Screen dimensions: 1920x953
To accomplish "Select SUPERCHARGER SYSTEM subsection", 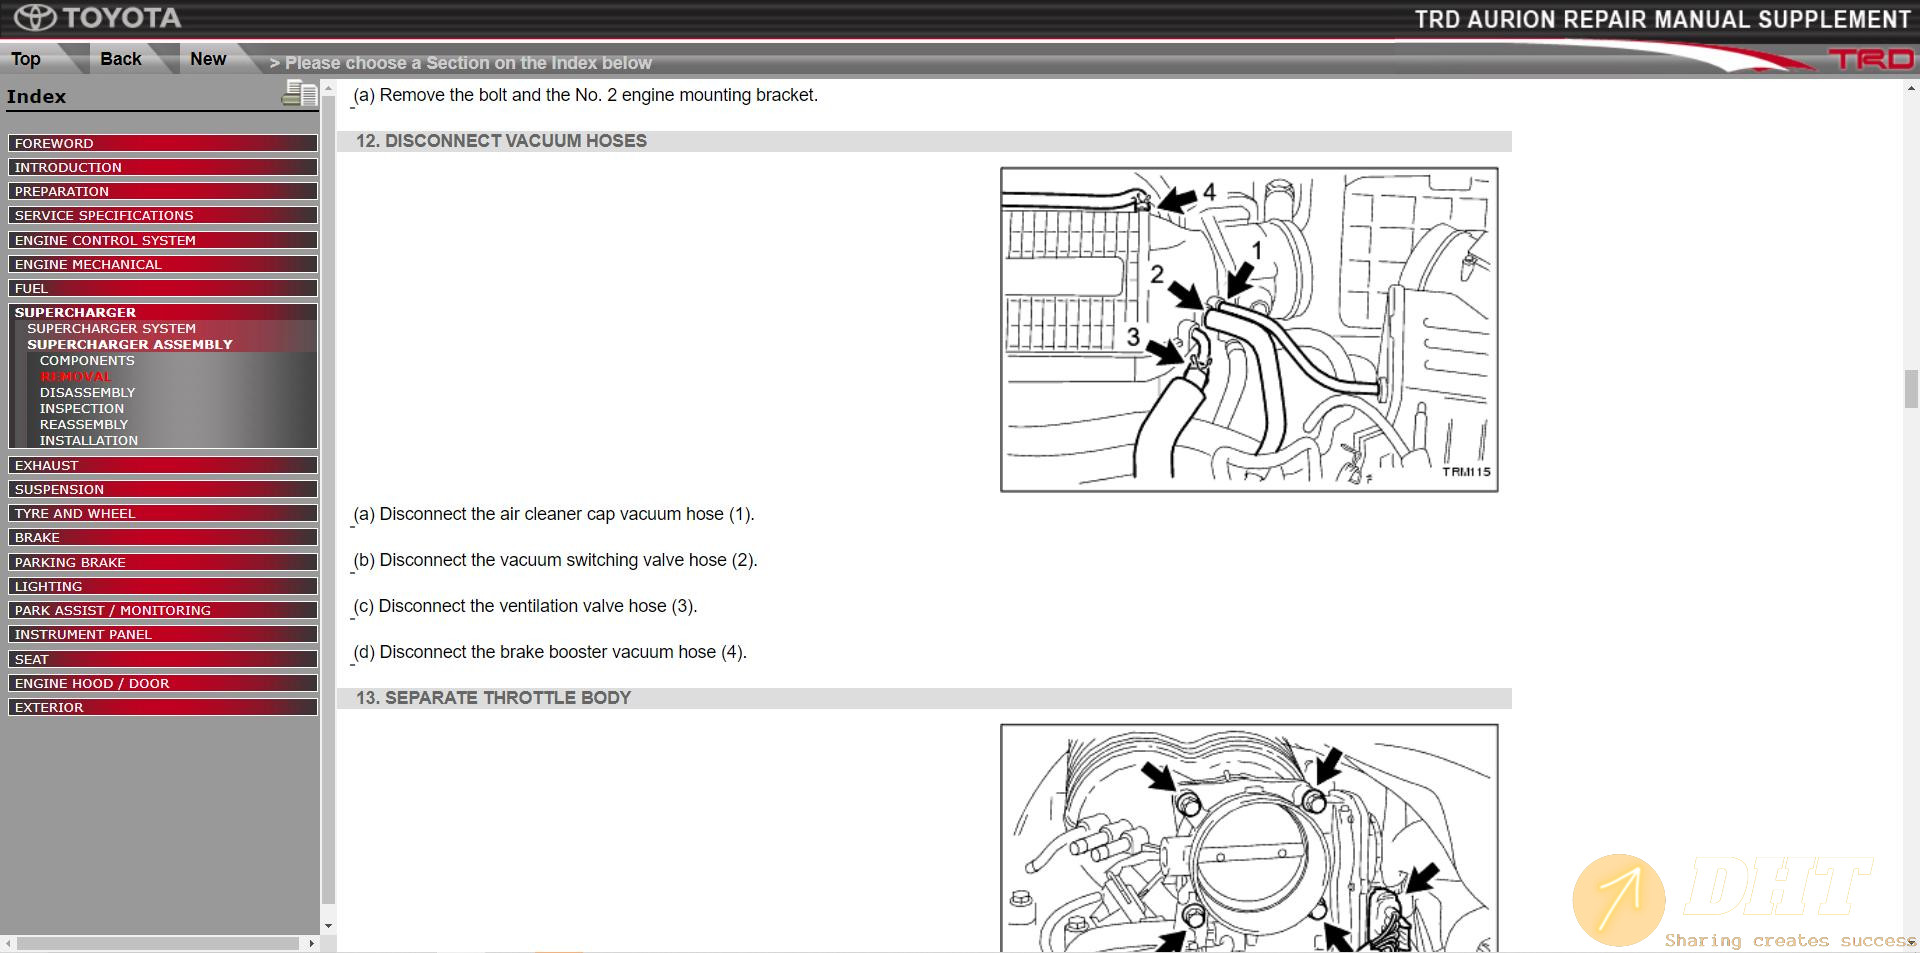I will pos(111,328).
